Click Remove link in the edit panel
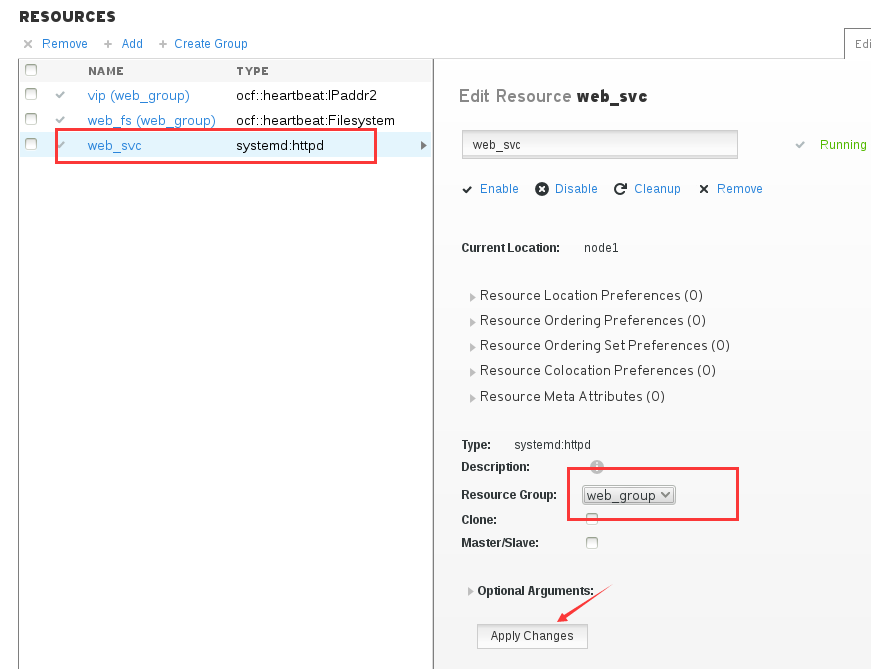Screen dimensions: 871x669 point(739,189)
